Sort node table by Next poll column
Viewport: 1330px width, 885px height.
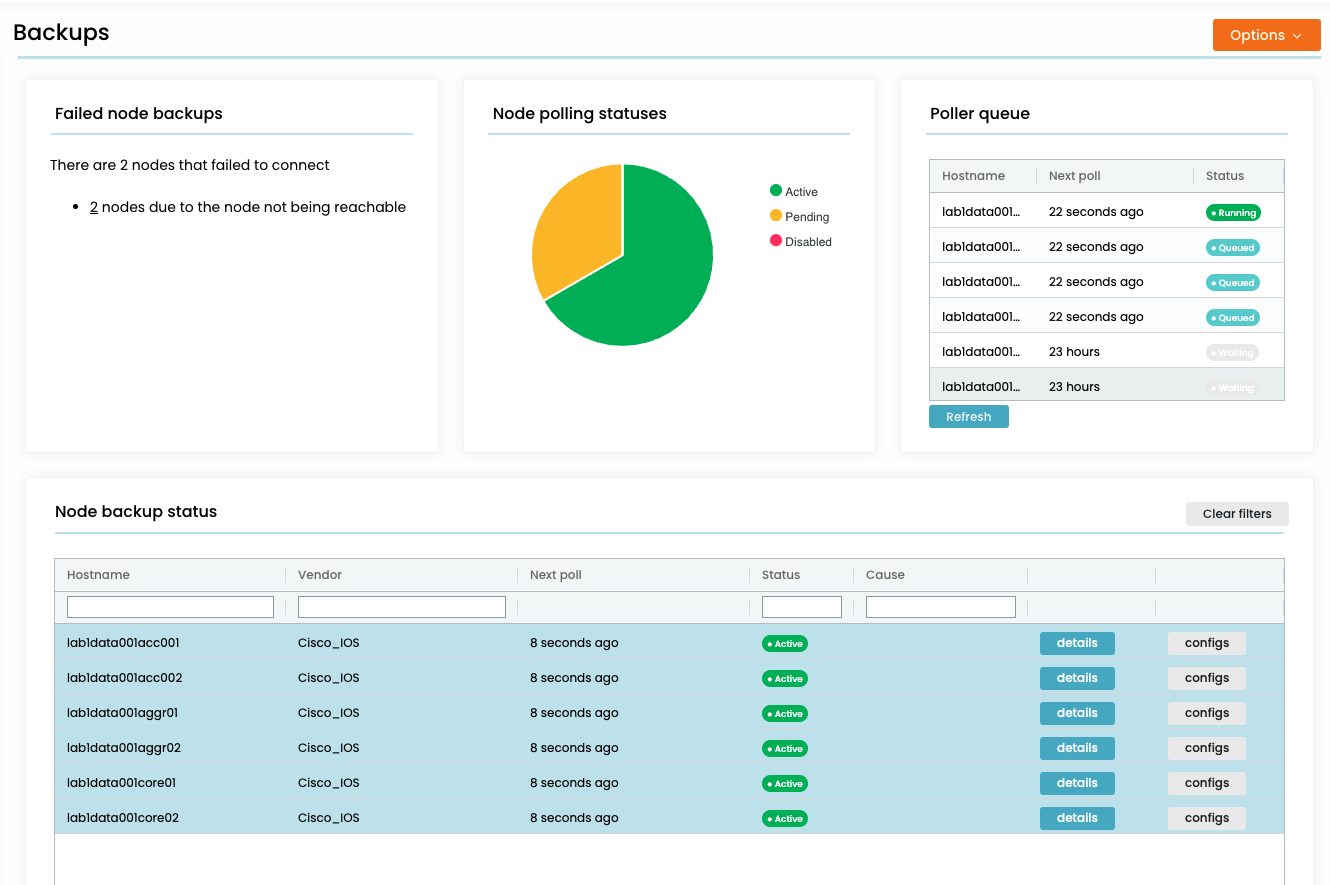(556, 575)
